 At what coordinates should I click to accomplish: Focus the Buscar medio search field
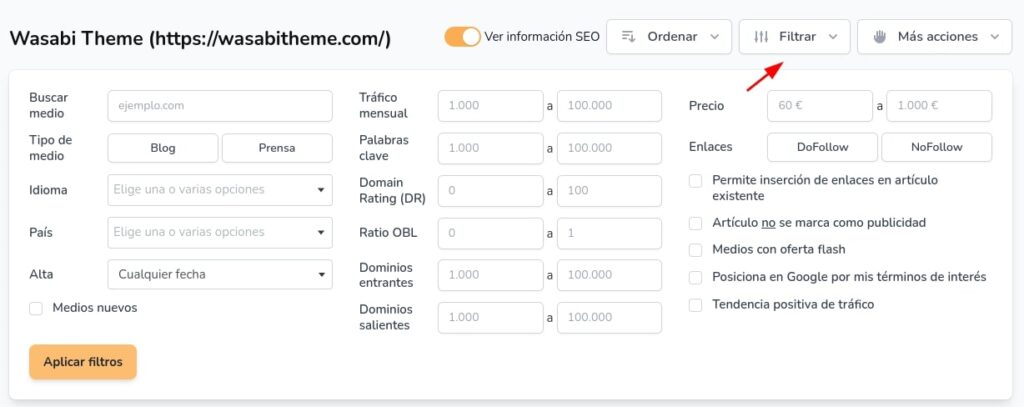pyautogui.click(x=220, y=106)
